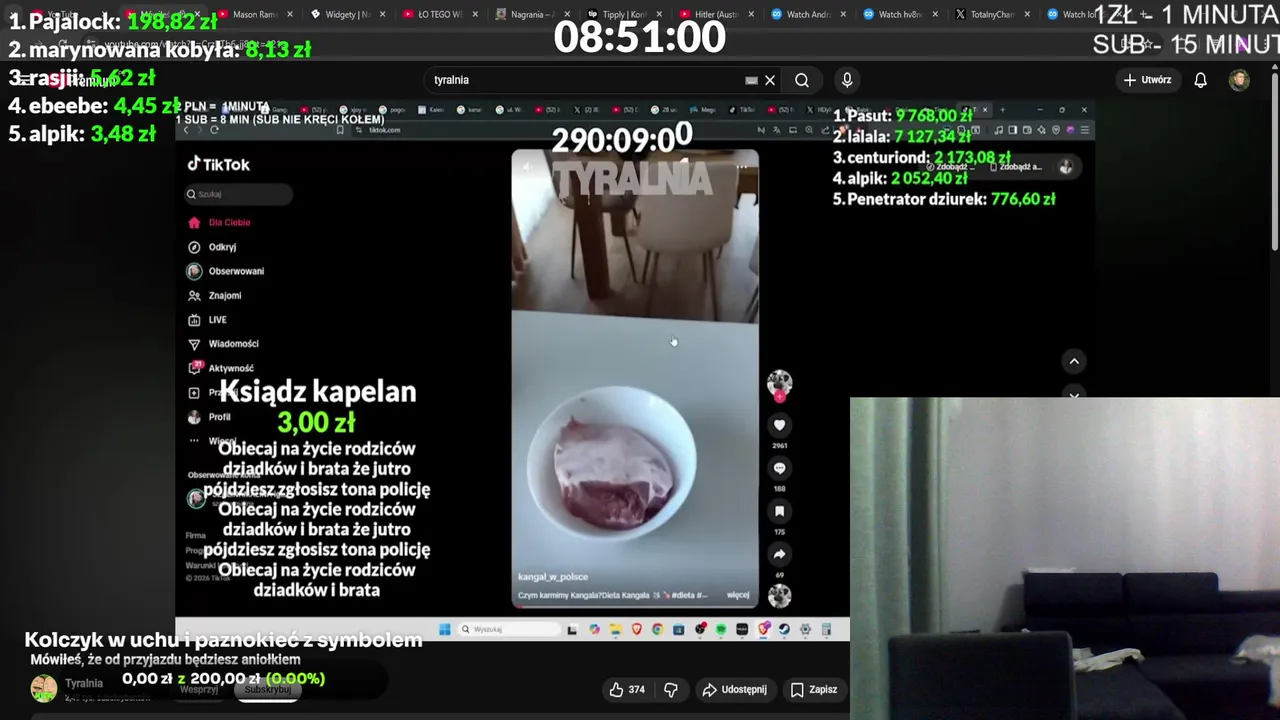Open the Tyralnia channel avatar
Image resolution: width=1280 pixels, height=720 pixels.
[44, 688]
